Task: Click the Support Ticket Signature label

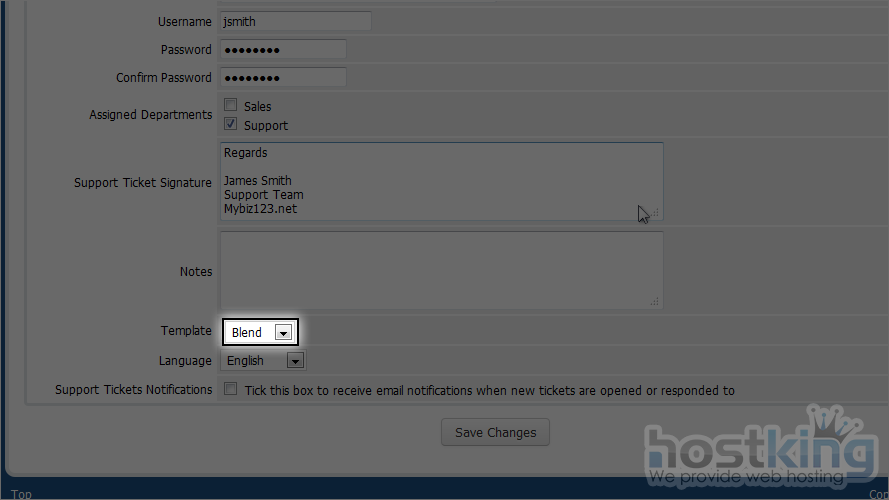Action: point(143,183)
